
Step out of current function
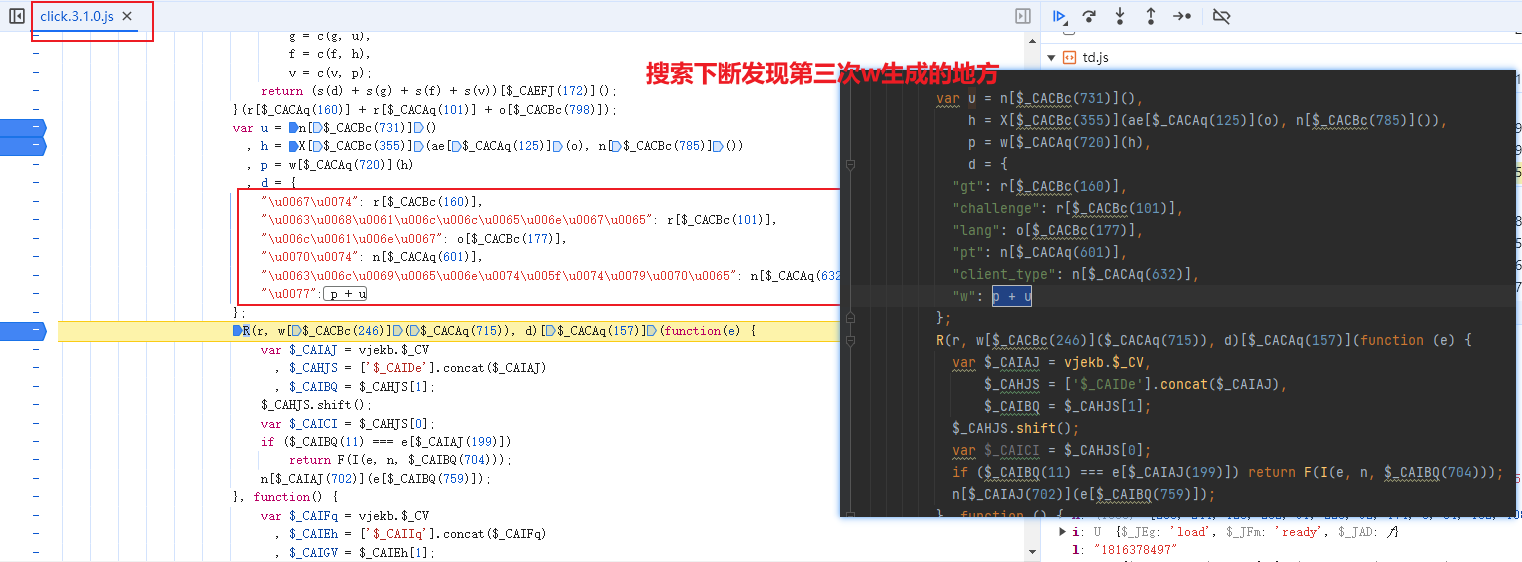click(1151, 16)
